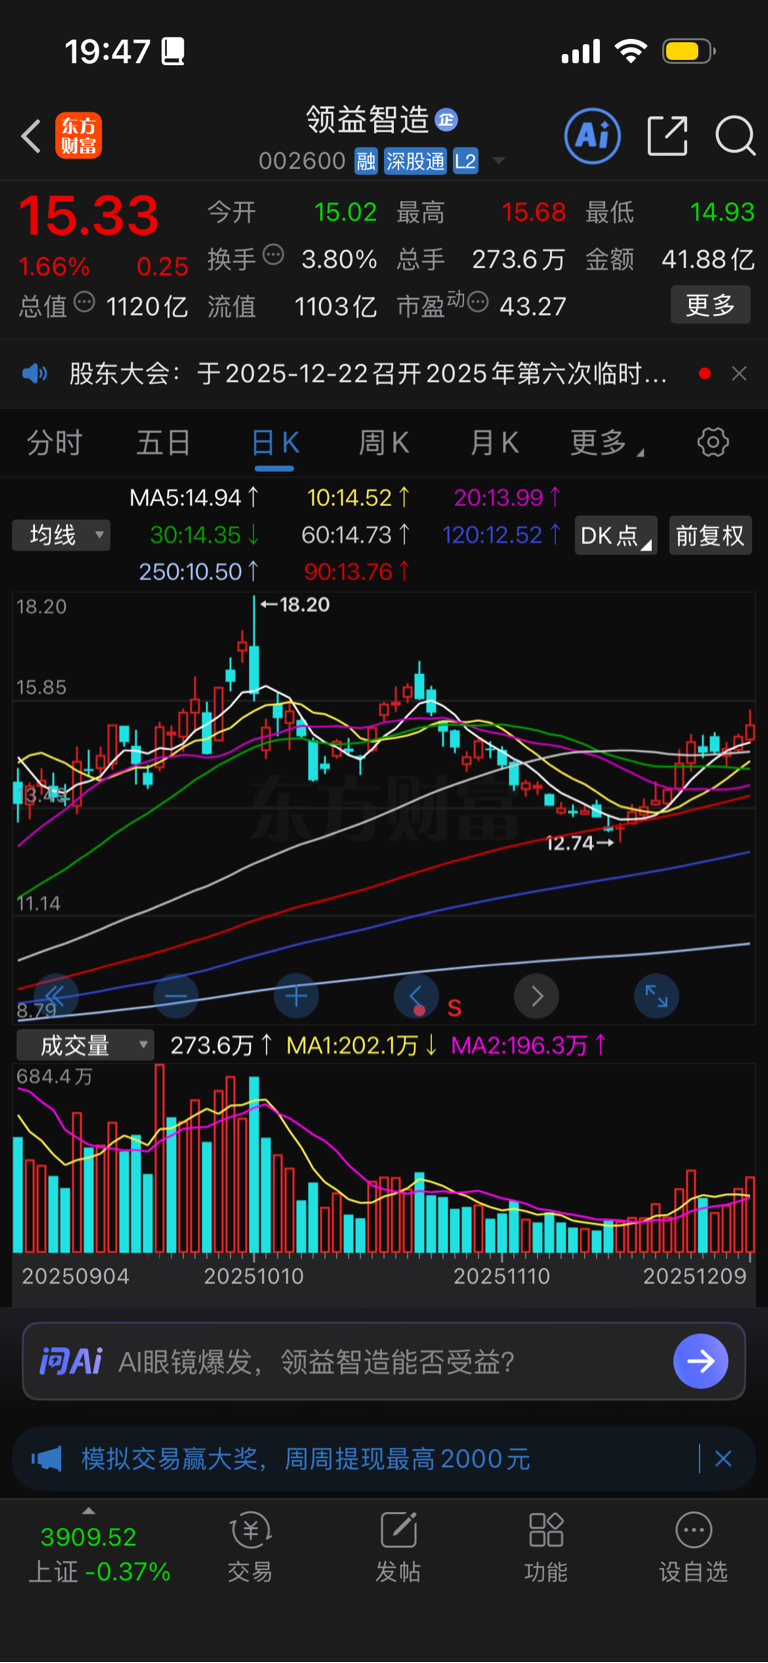Toggle the DK点 signal option
The height and width of the screenshot is (1663, 768).
pos(616,535)
